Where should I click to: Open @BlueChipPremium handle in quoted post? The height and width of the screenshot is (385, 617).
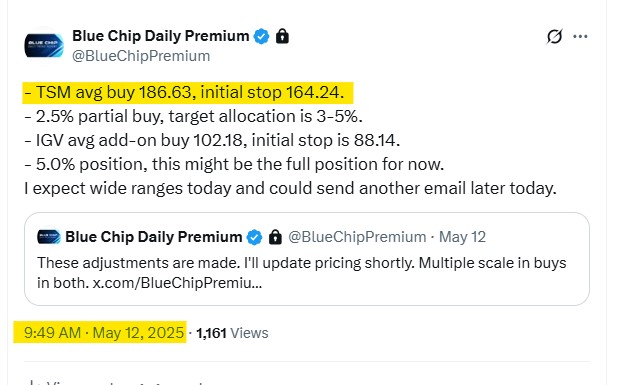[x=357, y=237]
